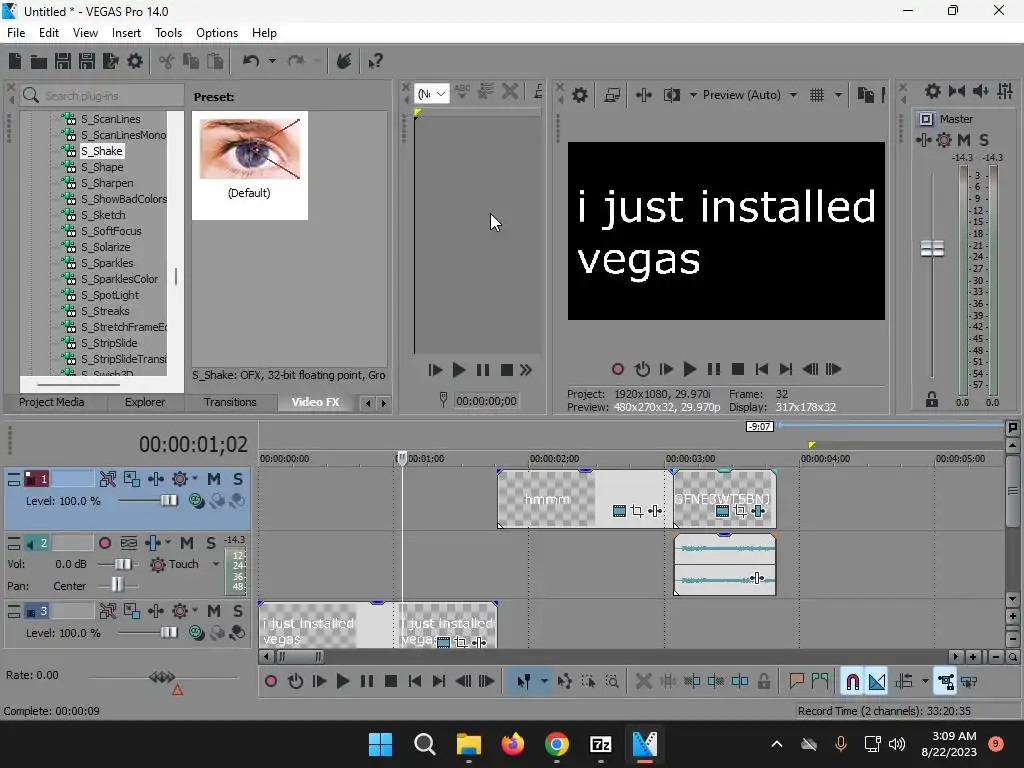1024x768 pixels.
Task: Open project Properties gear in main toolbar
Action: 135,61
